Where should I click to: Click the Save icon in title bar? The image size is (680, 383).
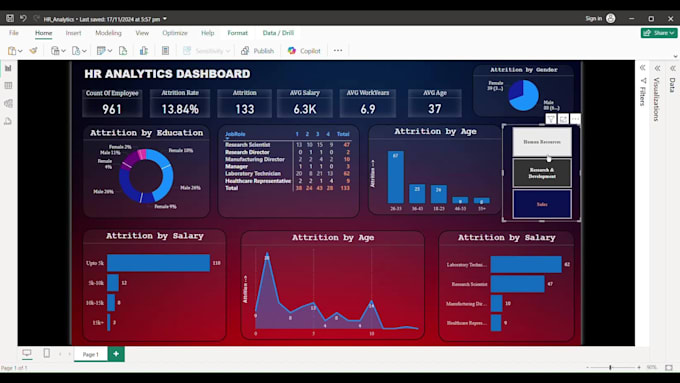[x=10, y=18]
